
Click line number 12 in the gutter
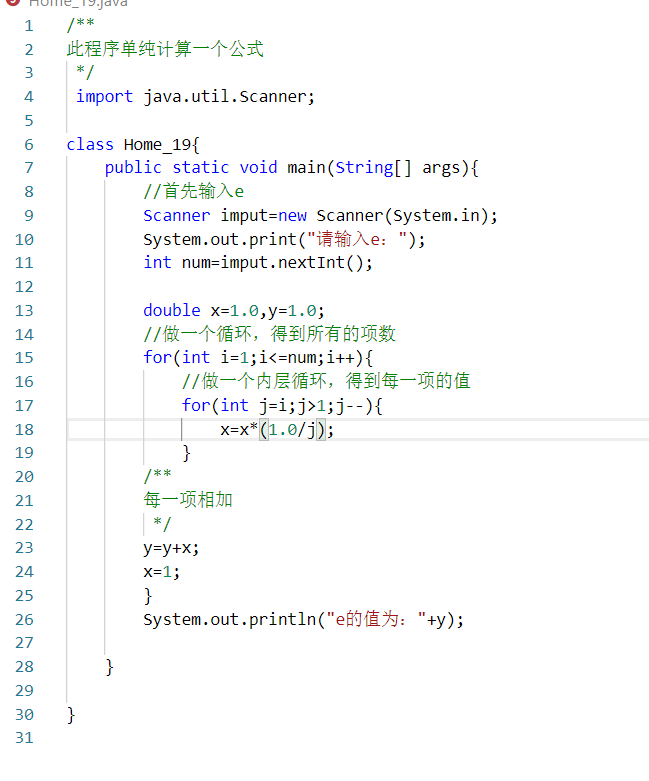tap(24, 287)
